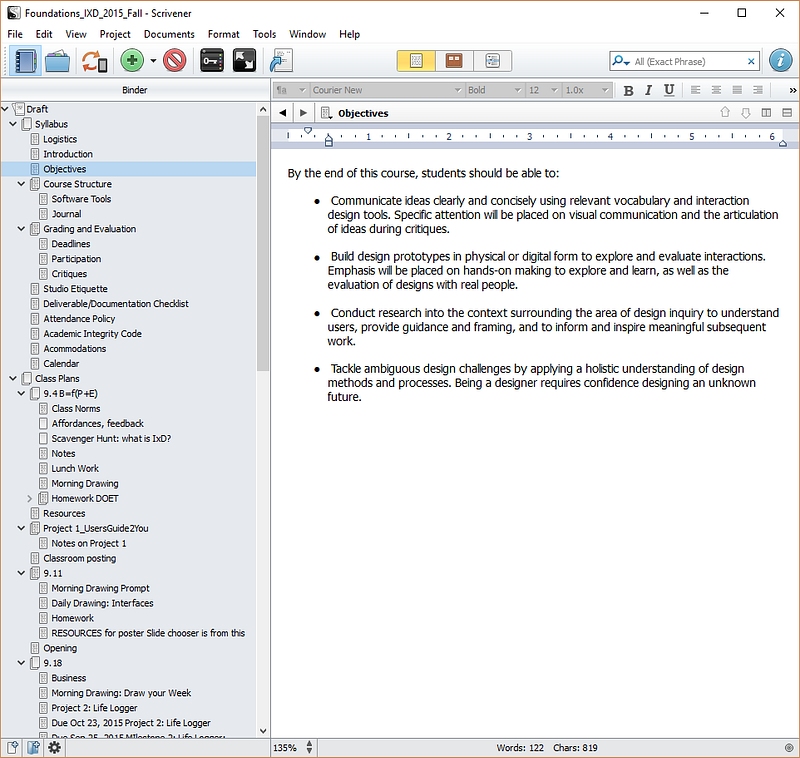Screen dimensions: 800x758
Task: Clear the search field with X
Action: (x=751, y=62)
